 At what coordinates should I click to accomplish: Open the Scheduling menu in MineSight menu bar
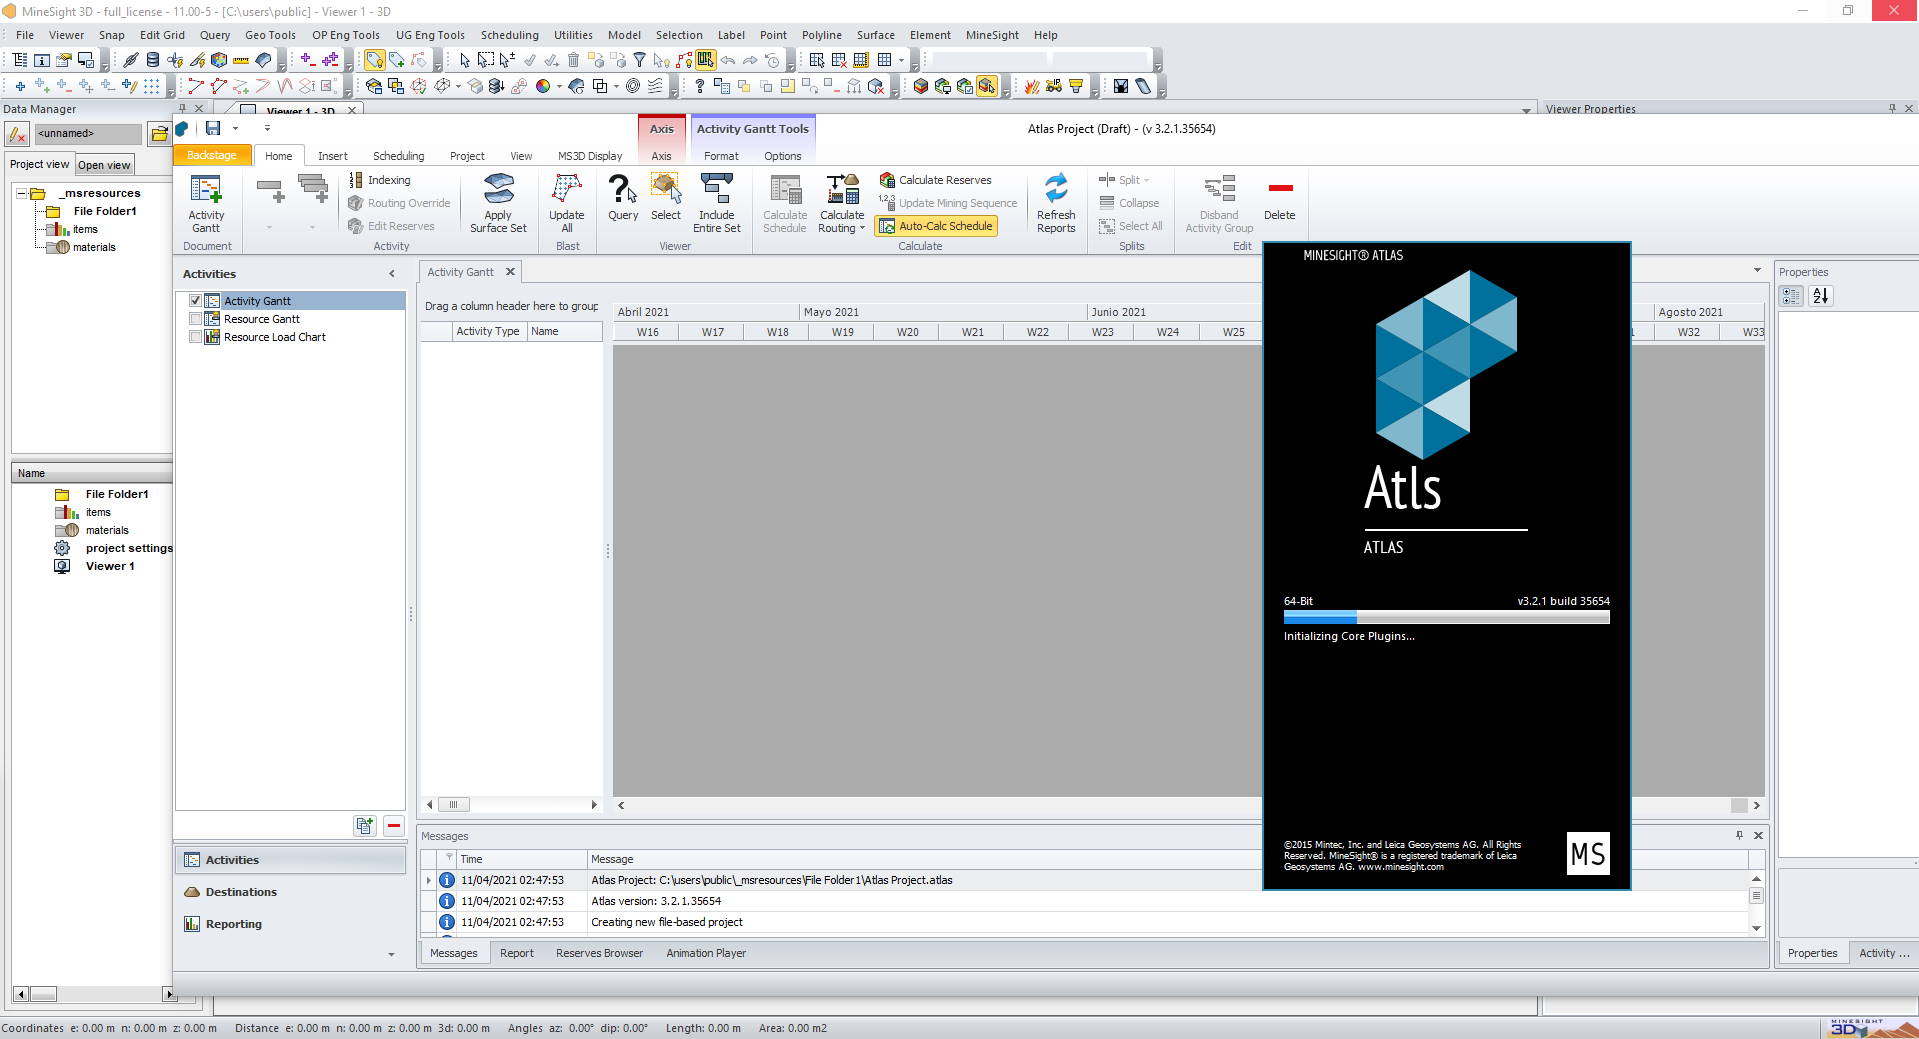pyautogui.click(x=509, y=35)
